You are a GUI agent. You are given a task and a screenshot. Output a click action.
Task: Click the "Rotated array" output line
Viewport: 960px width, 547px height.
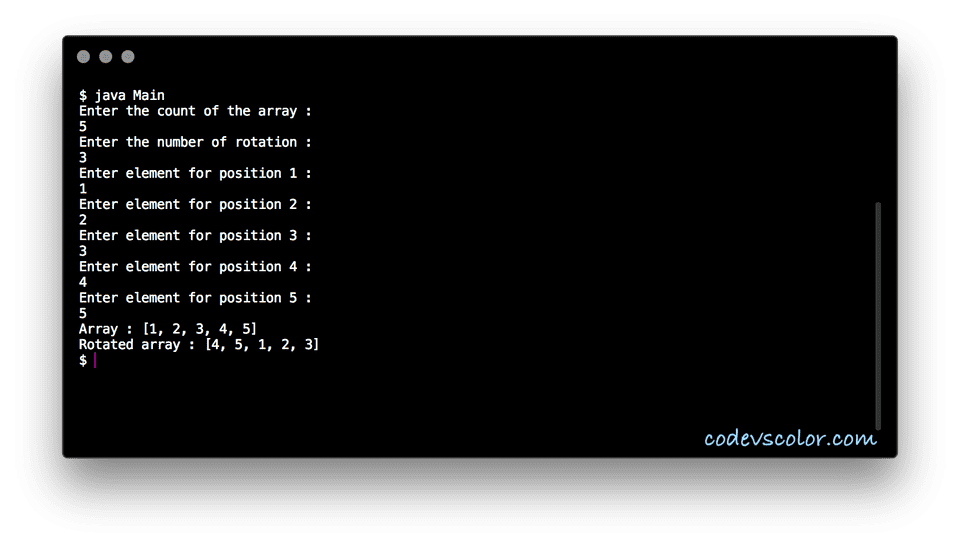point(199,344)
